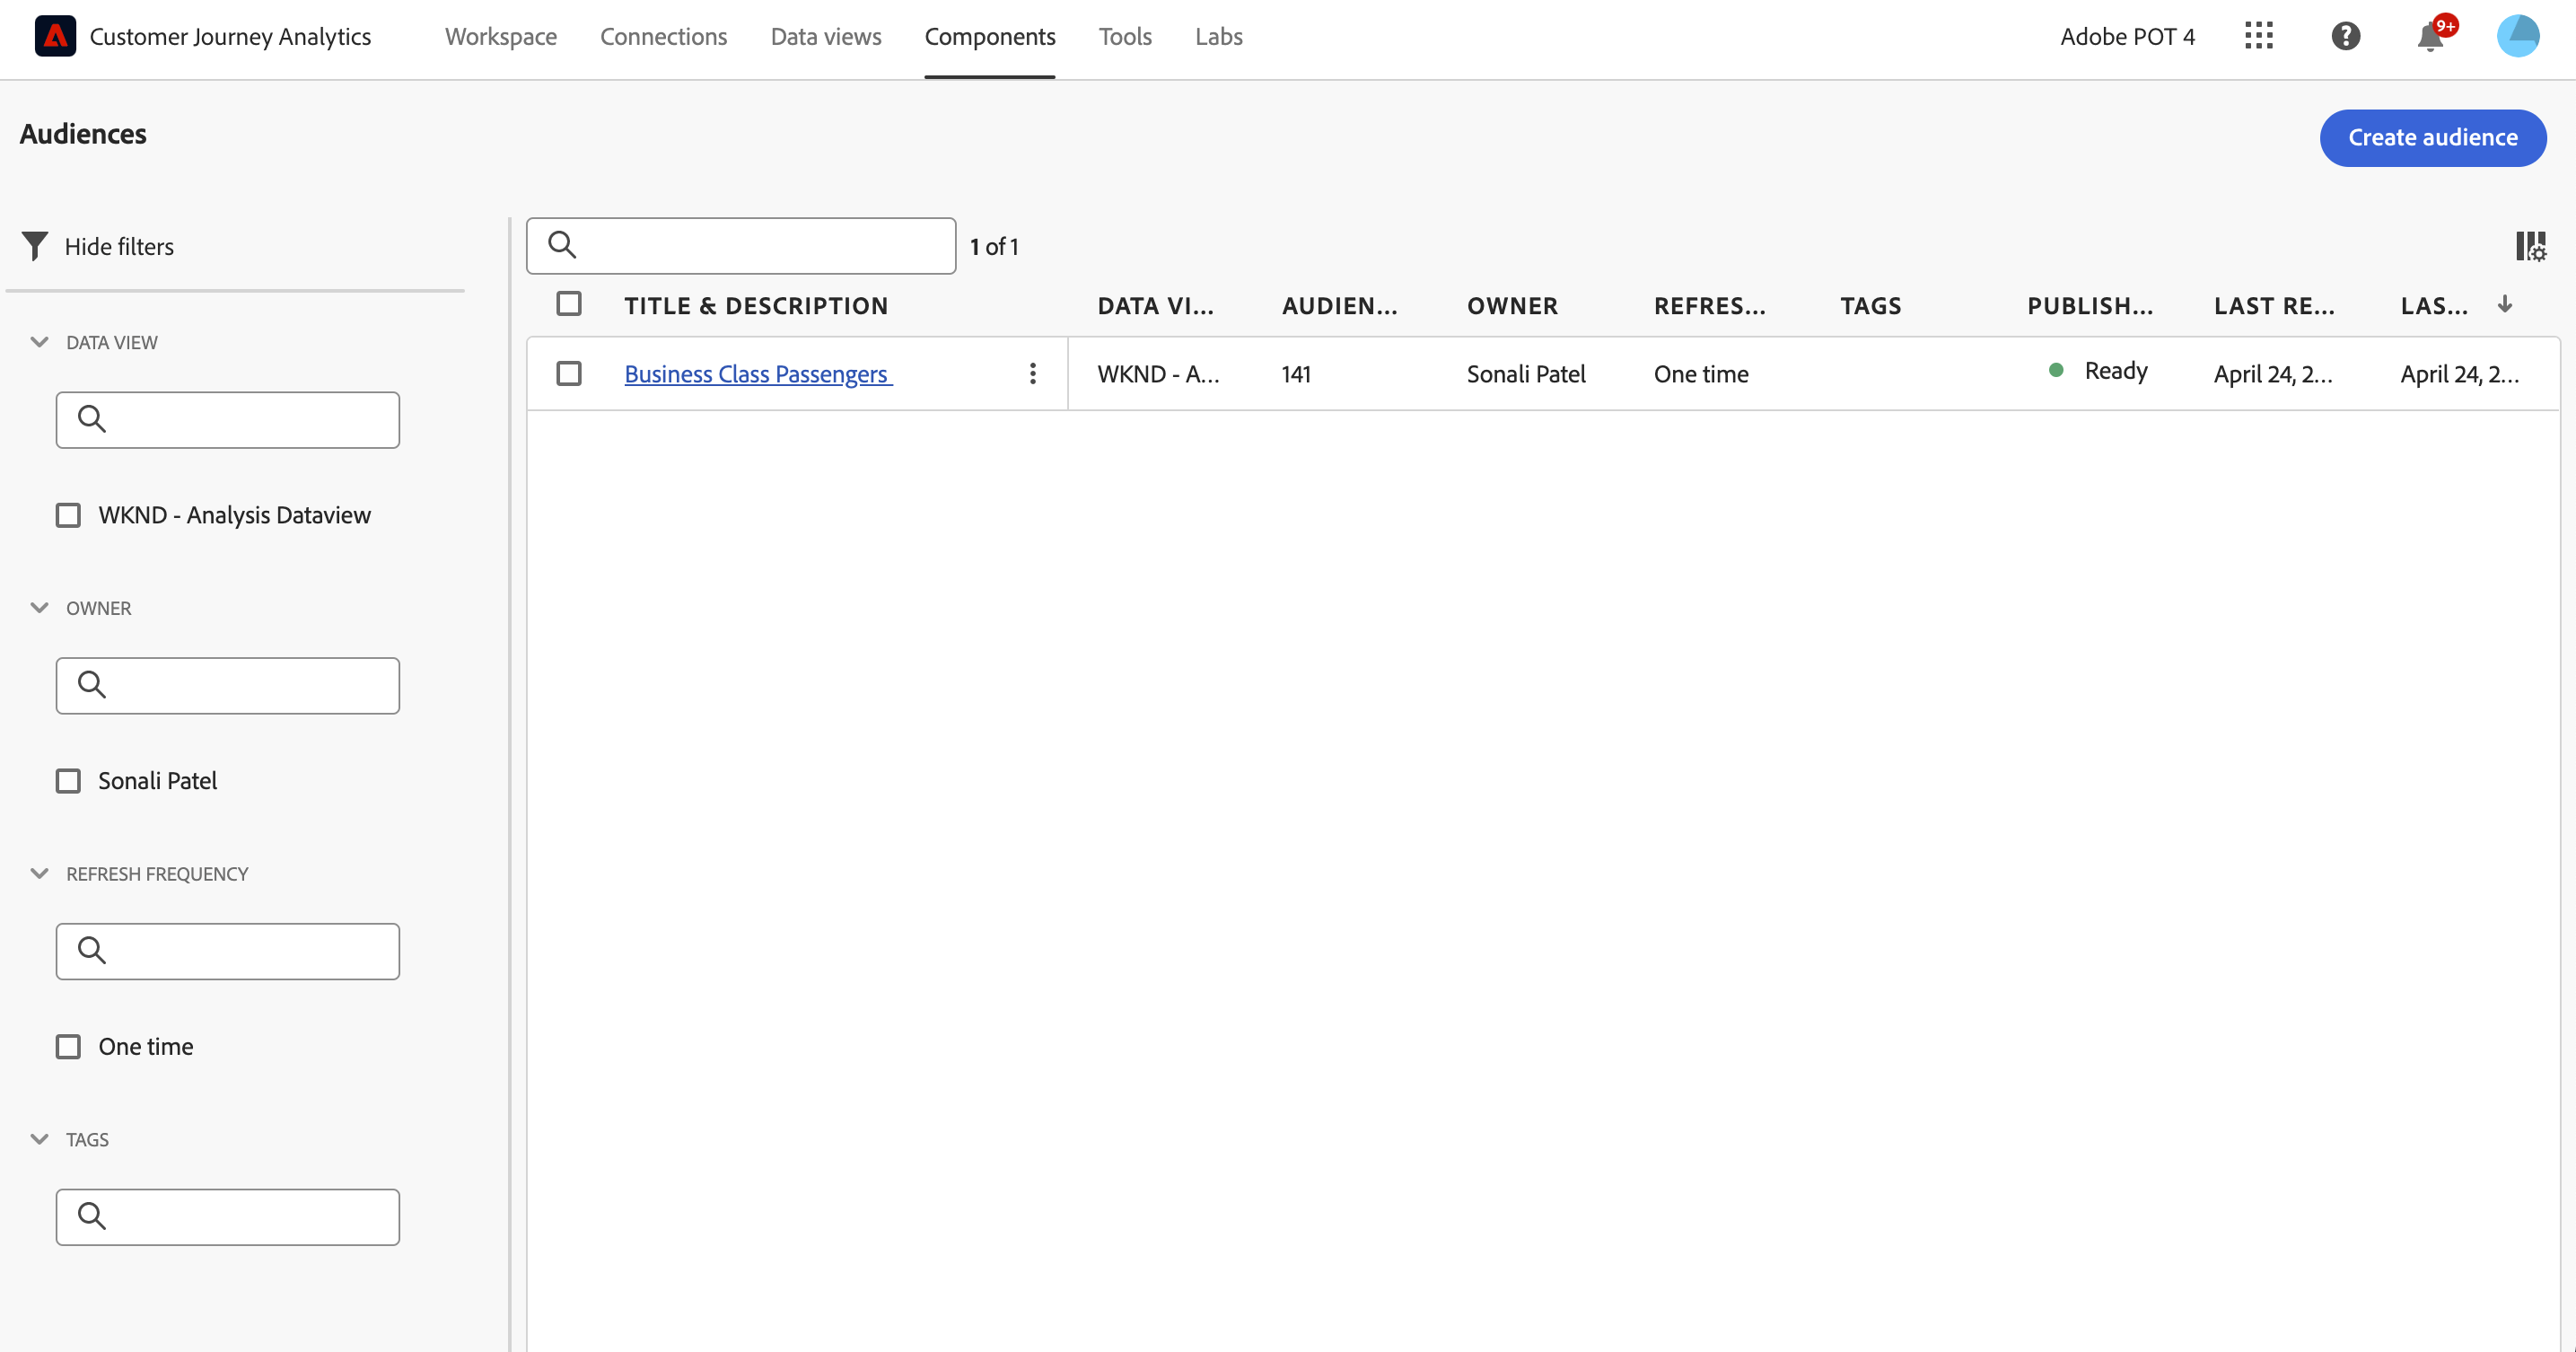Collapse the Data View filter section
The height and width of the screenshot is (1352, 2576).
39,342
